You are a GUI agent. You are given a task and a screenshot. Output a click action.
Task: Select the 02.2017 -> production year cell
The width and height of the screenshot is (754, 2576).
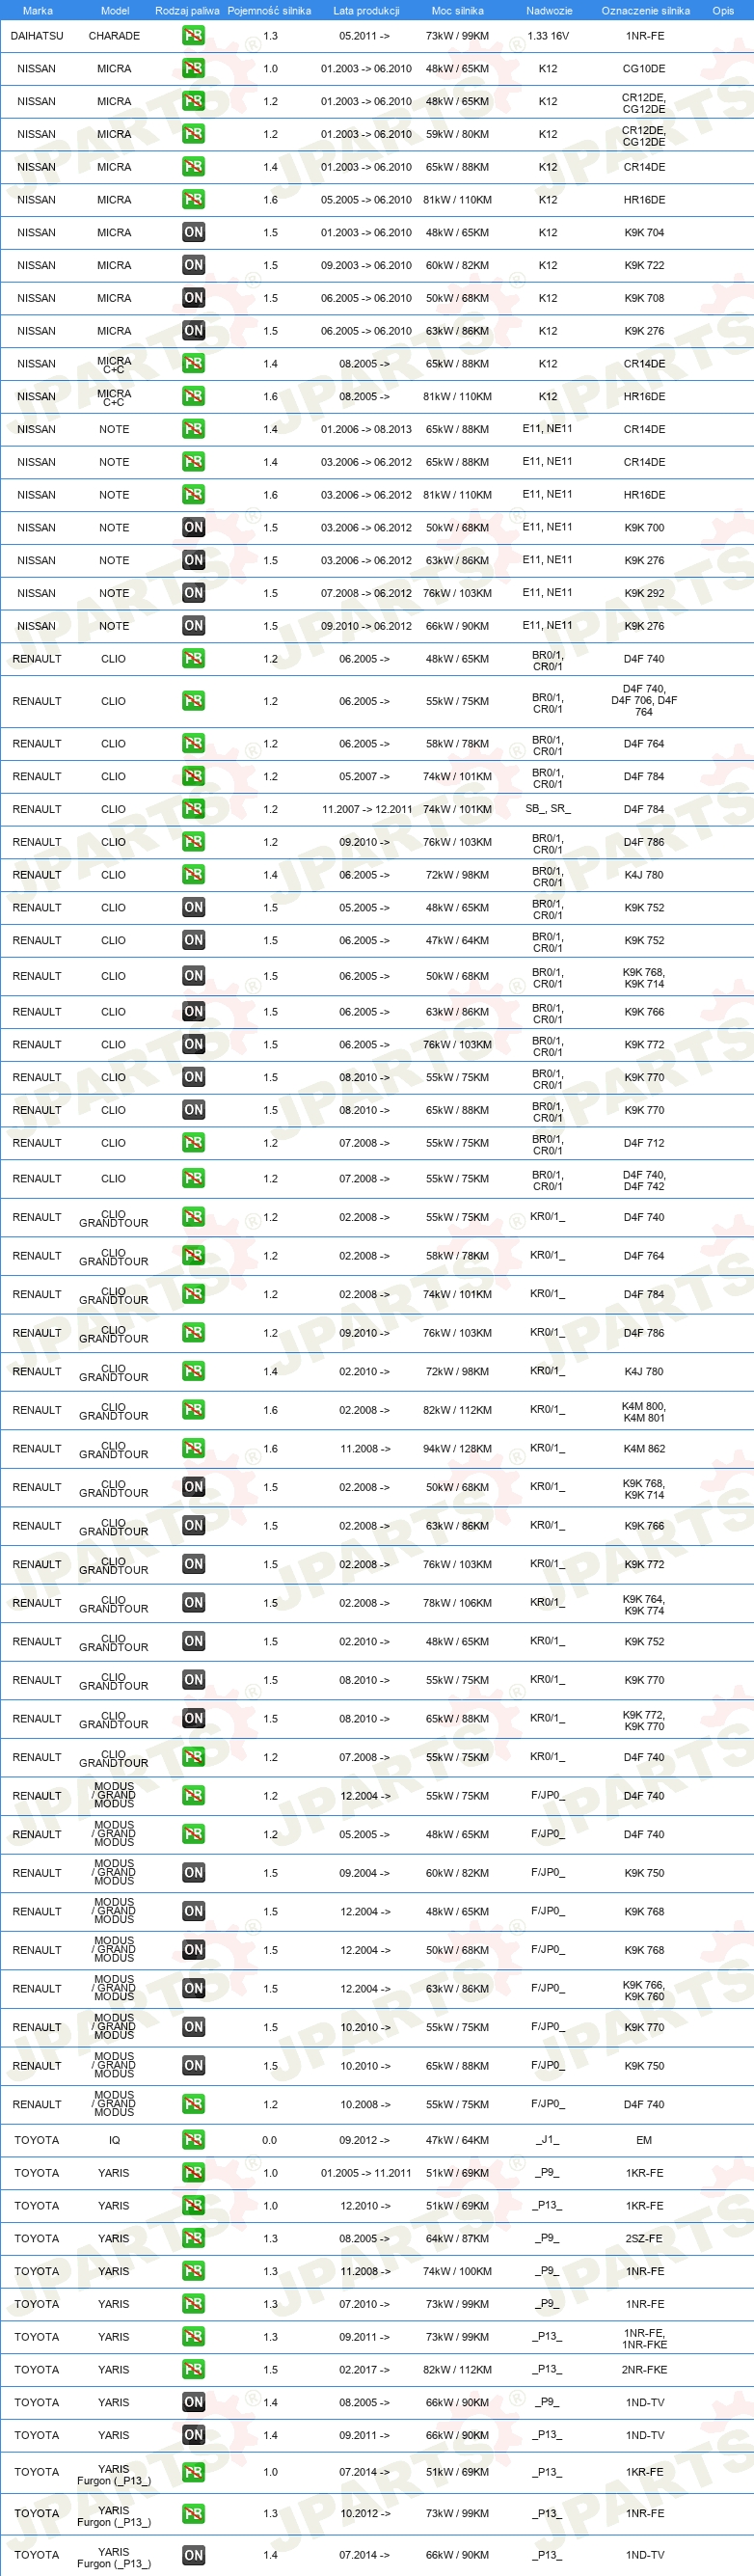(x=364, y=2370)
